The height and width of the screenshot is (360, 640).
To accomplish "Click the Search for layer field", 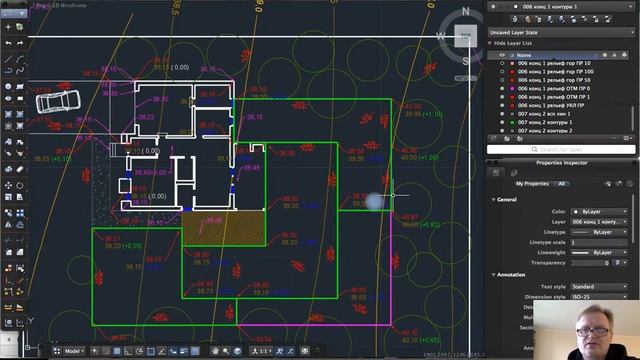I will pos(561,150).
